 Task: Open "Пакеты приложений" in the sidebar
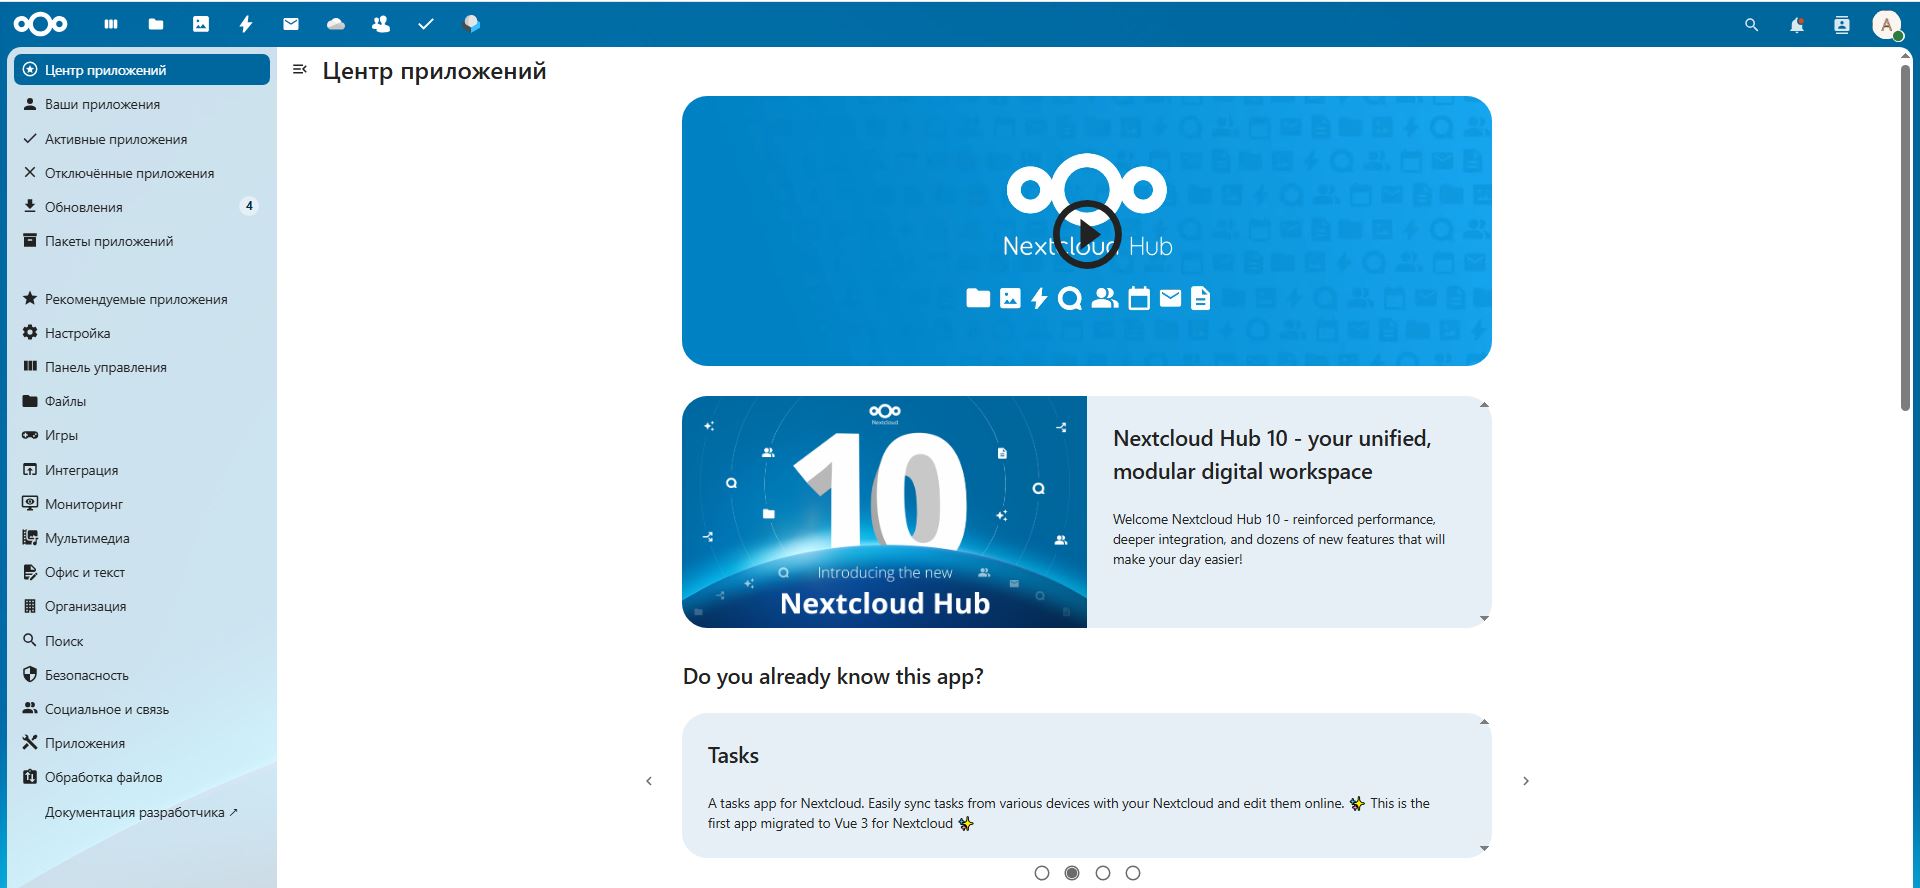(x=142, y=241)
